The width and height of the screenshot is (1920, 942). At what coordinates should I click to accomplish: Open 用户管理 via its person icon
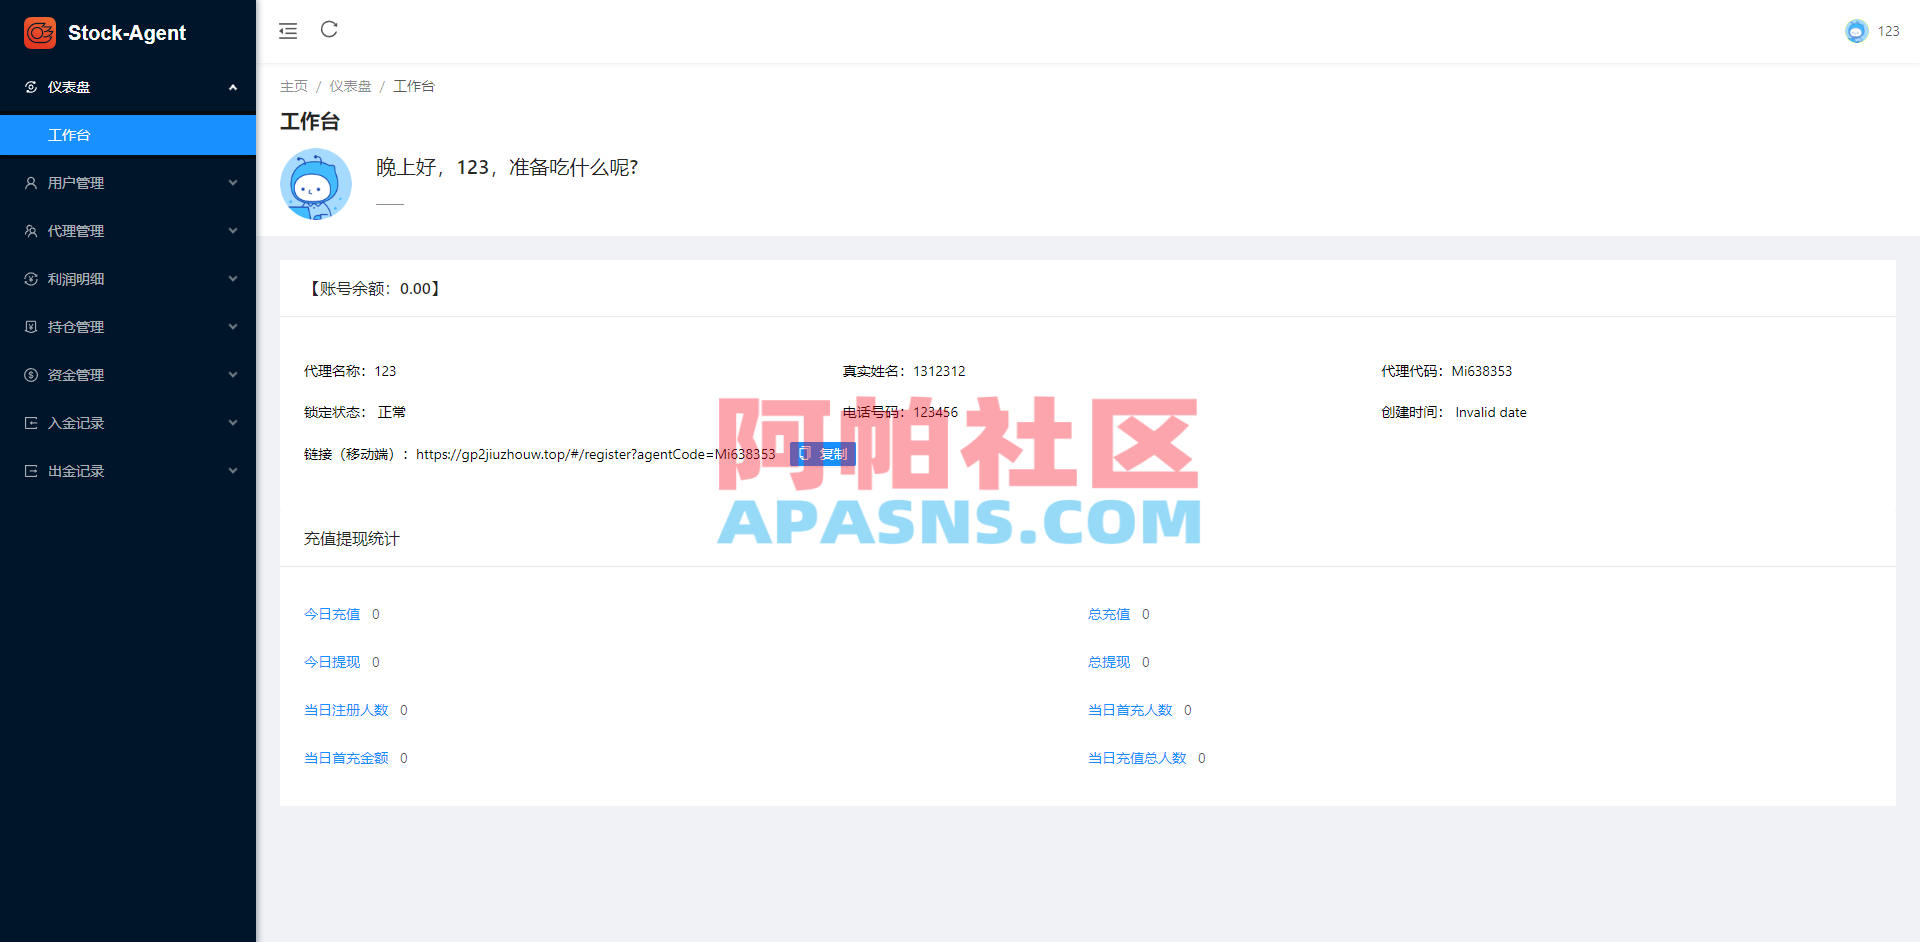tap(31, 182)
